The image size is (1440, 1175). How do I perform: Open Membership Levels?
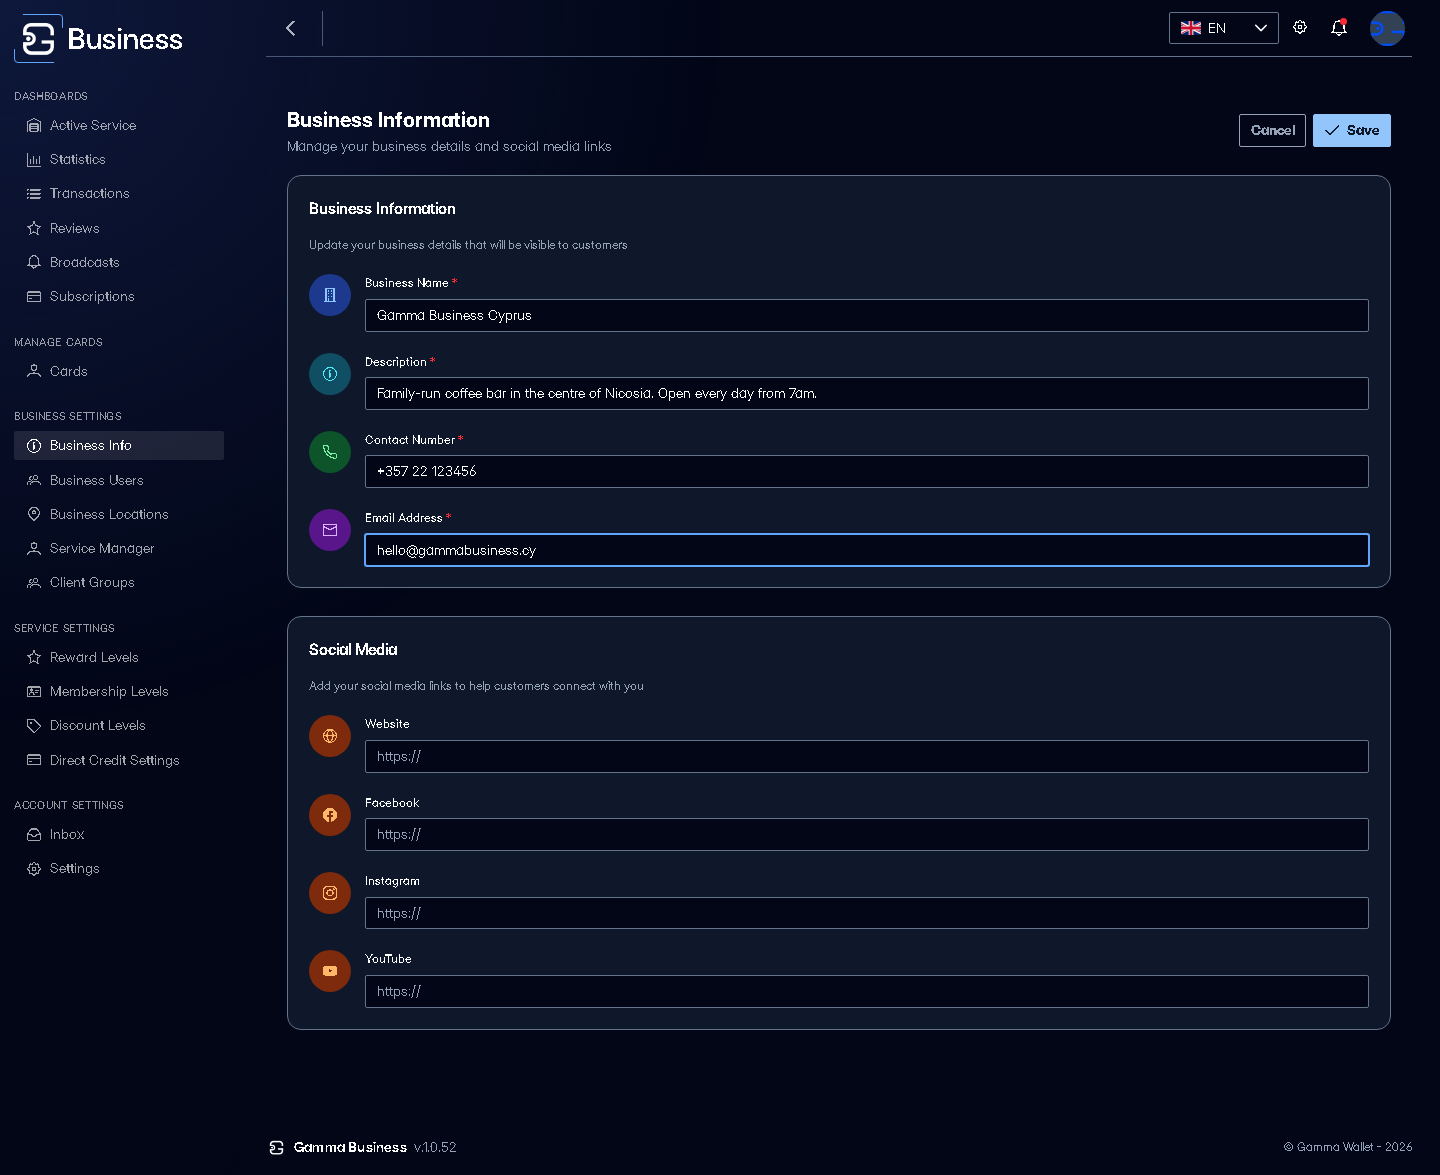point(119,692)
